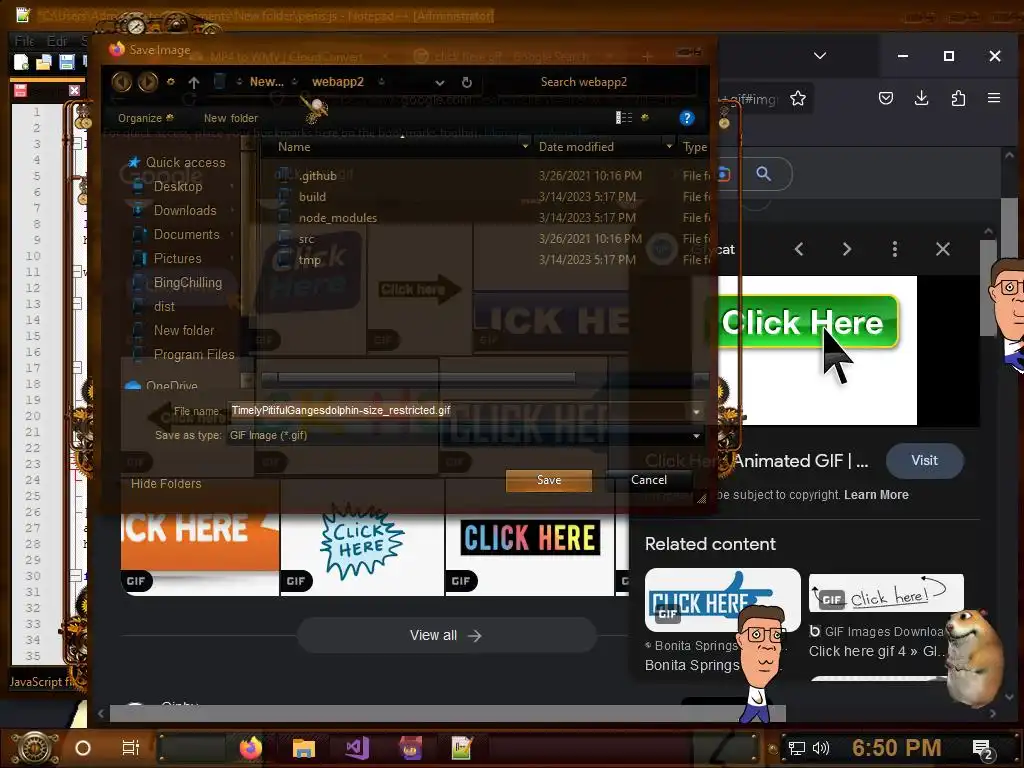Open the Date modified column filter dropdown
Screen dimensions: 1024x768
[669, 146]
